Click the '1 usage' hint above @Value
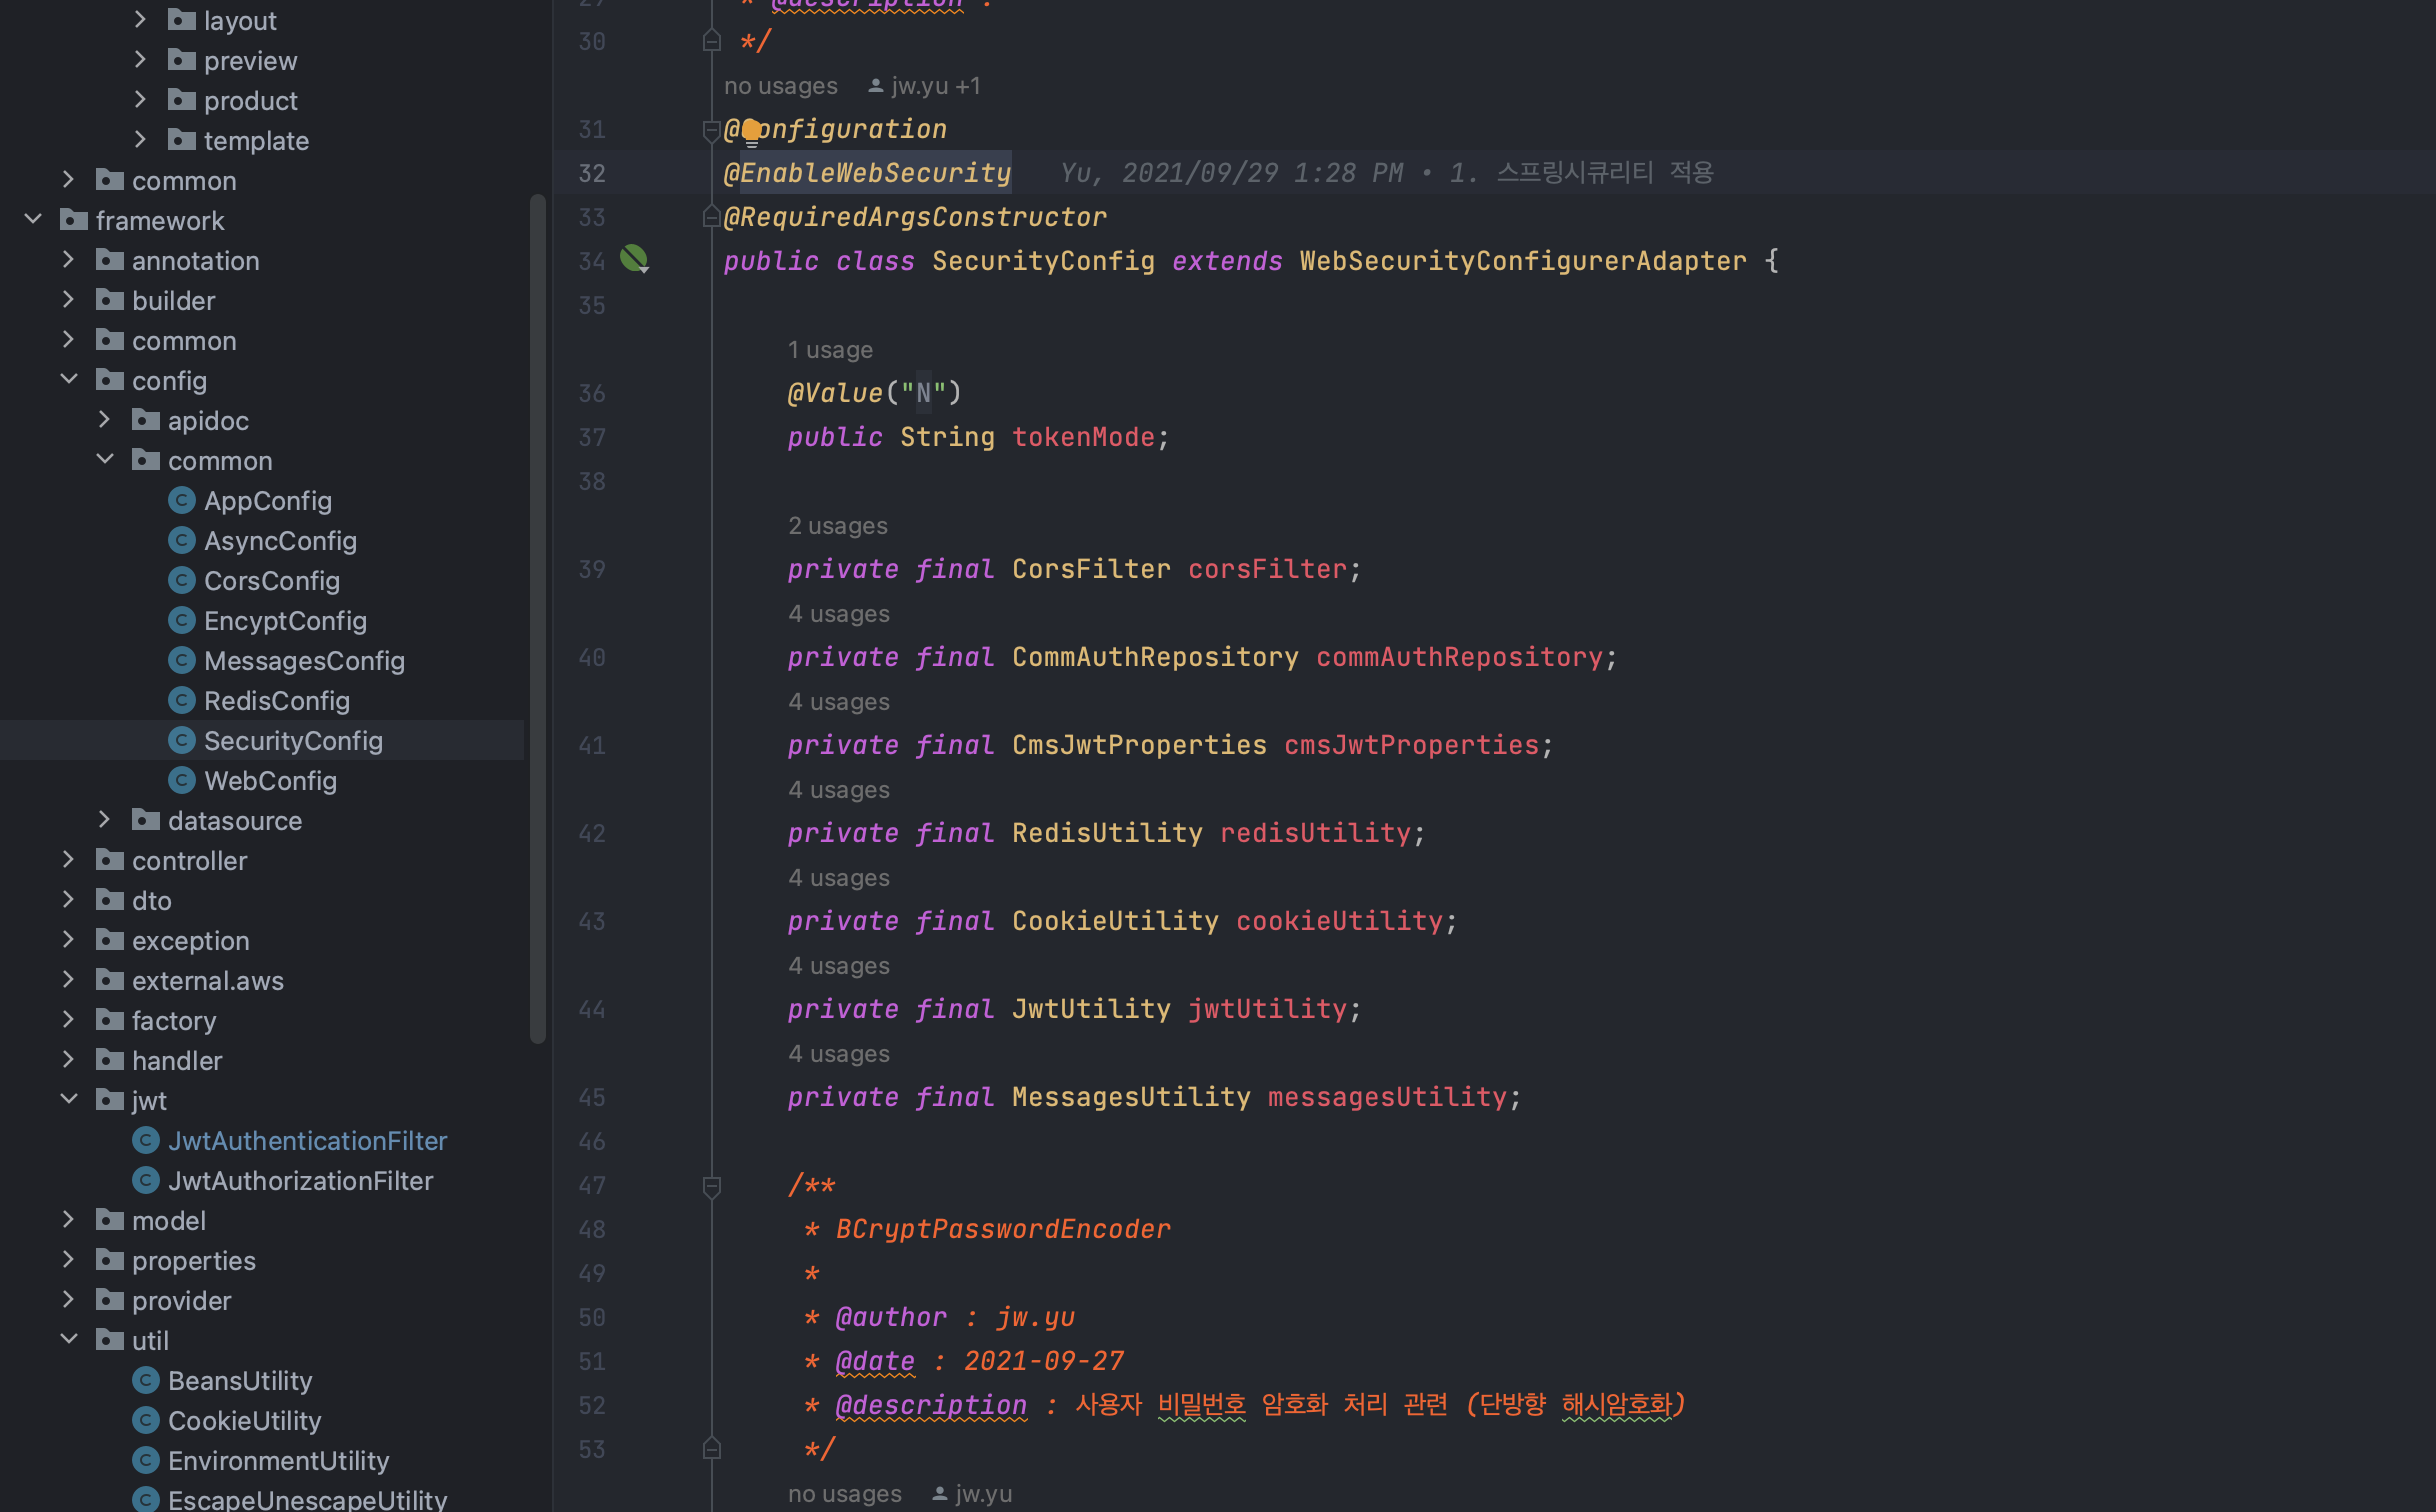This screenshot has width=2436, height=1512. (830, 350)
